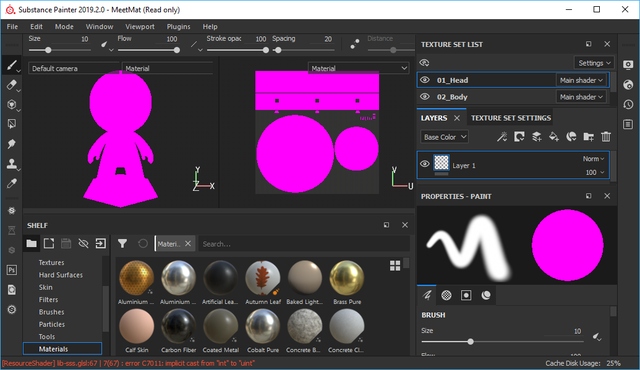Select the Brushes shelf category

click(x=51, y=312)
